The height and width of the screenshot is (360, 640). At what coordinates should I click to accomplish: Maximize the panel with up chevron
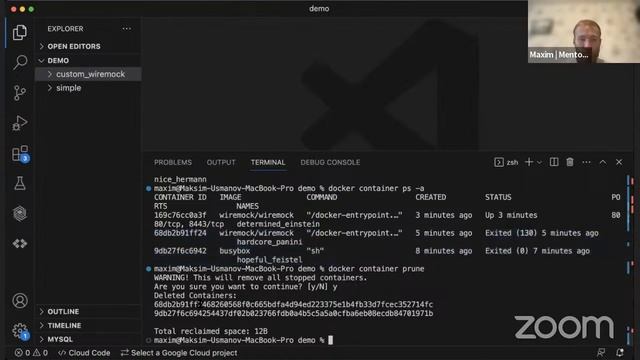tap(603, 162)
